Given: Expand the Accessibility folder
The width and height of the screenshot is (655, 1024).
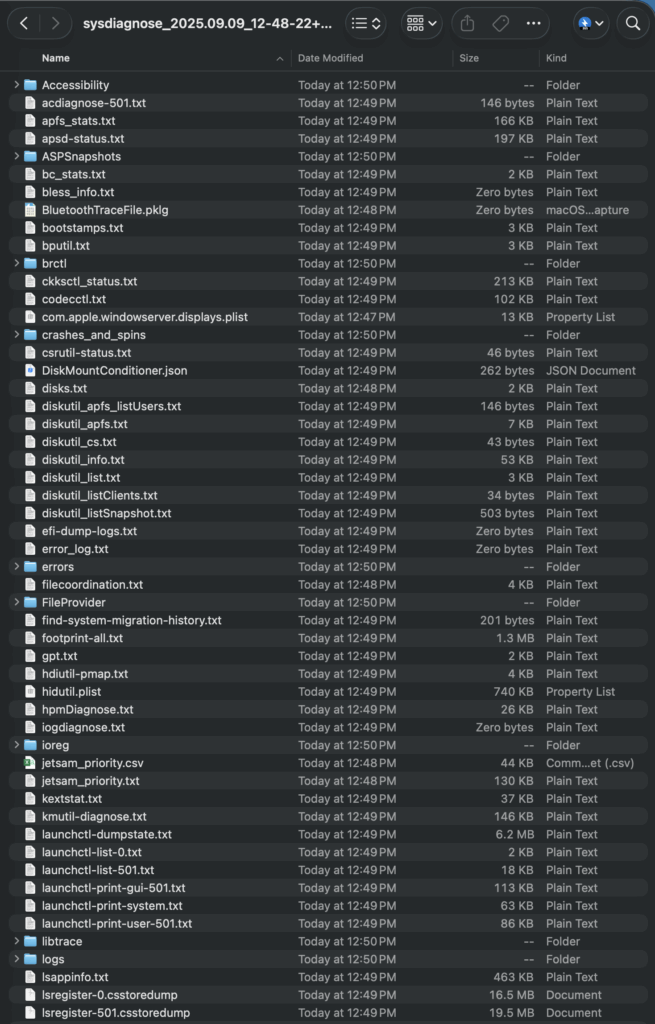Looking at the screenshot, I should click(16, 85).
